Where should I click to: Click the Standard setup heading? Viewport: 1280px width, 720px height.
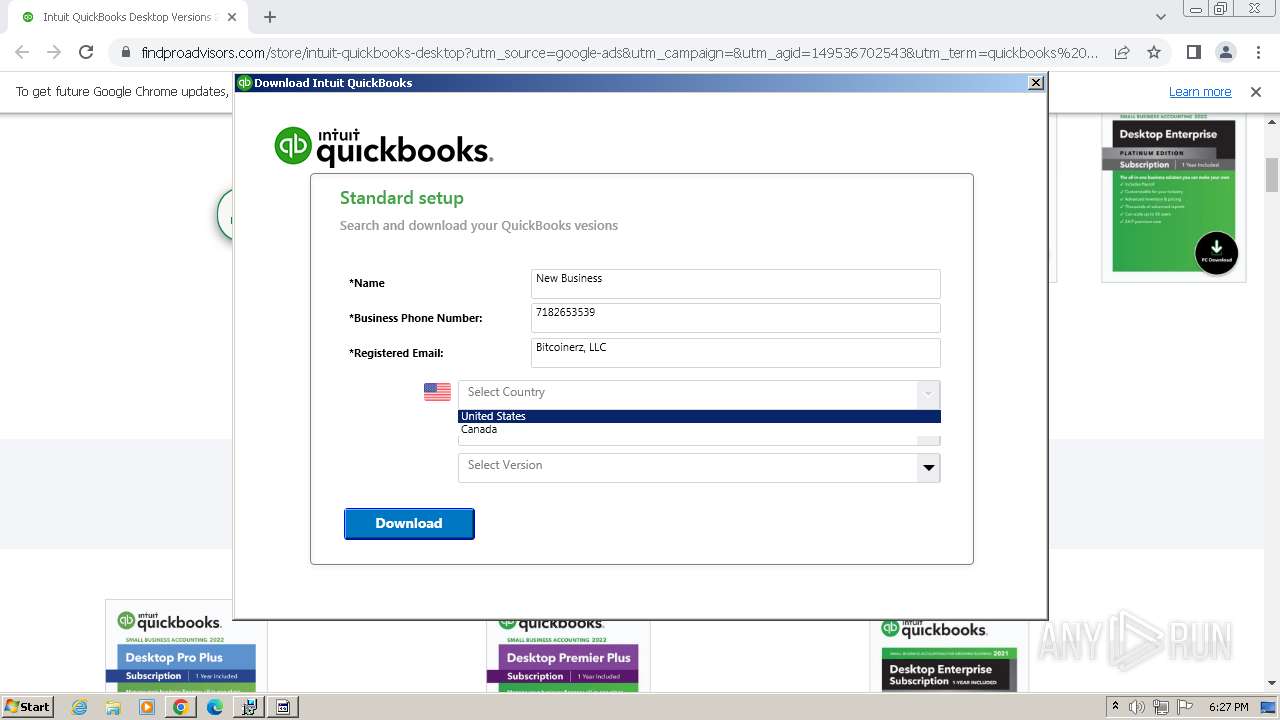pyautogui.click(x=402, y=198)
